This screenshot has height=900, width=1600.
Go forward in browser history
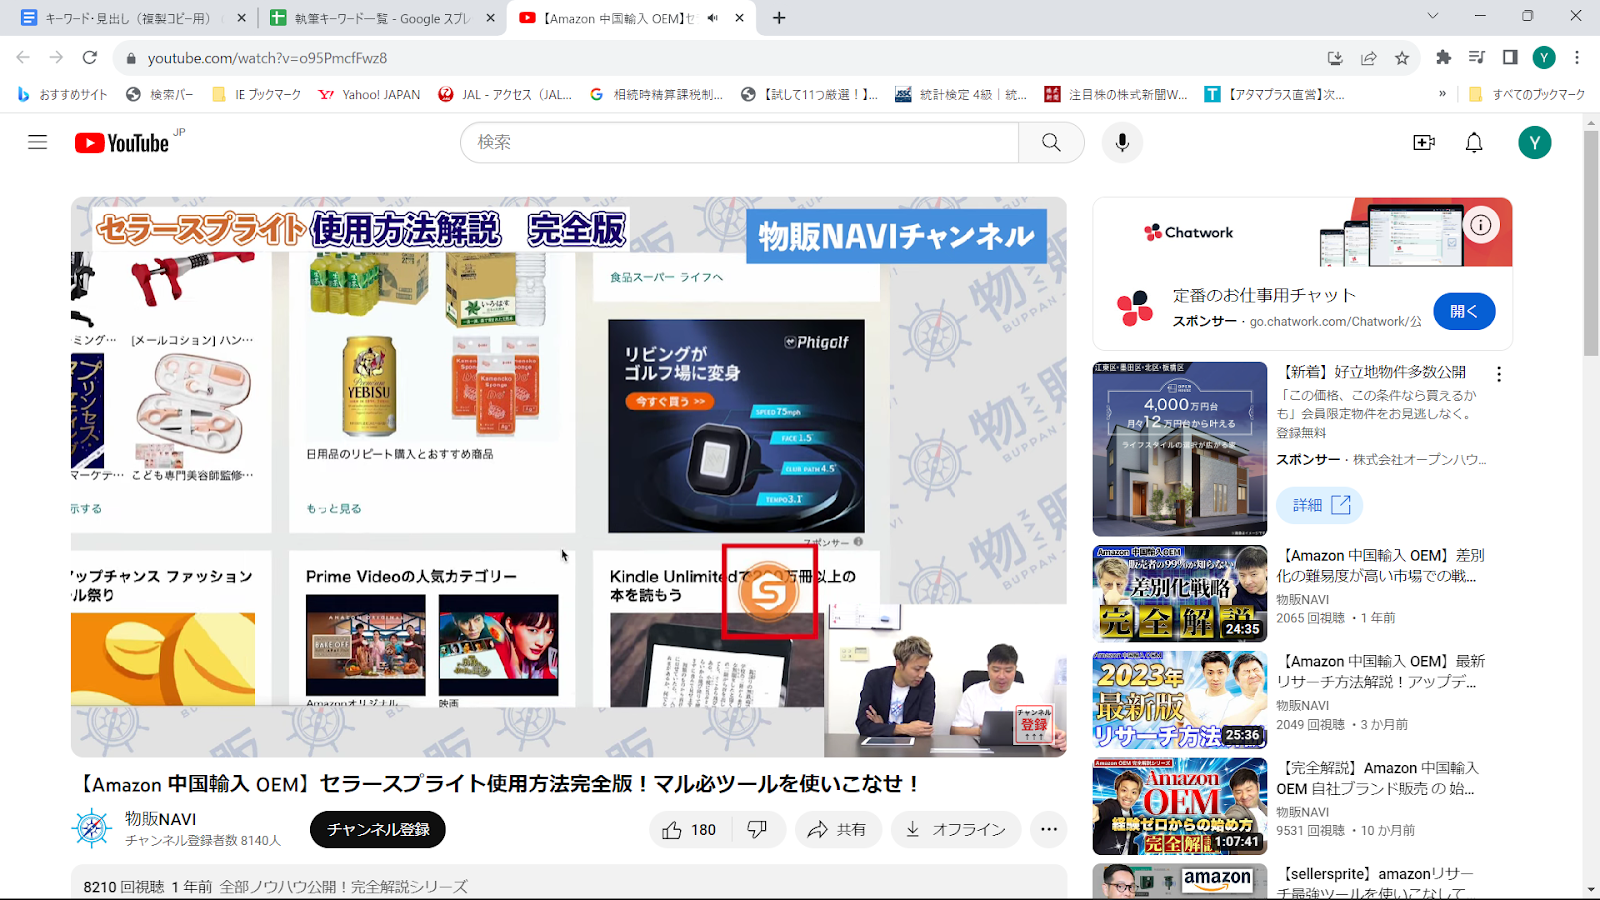click(56, 58)
